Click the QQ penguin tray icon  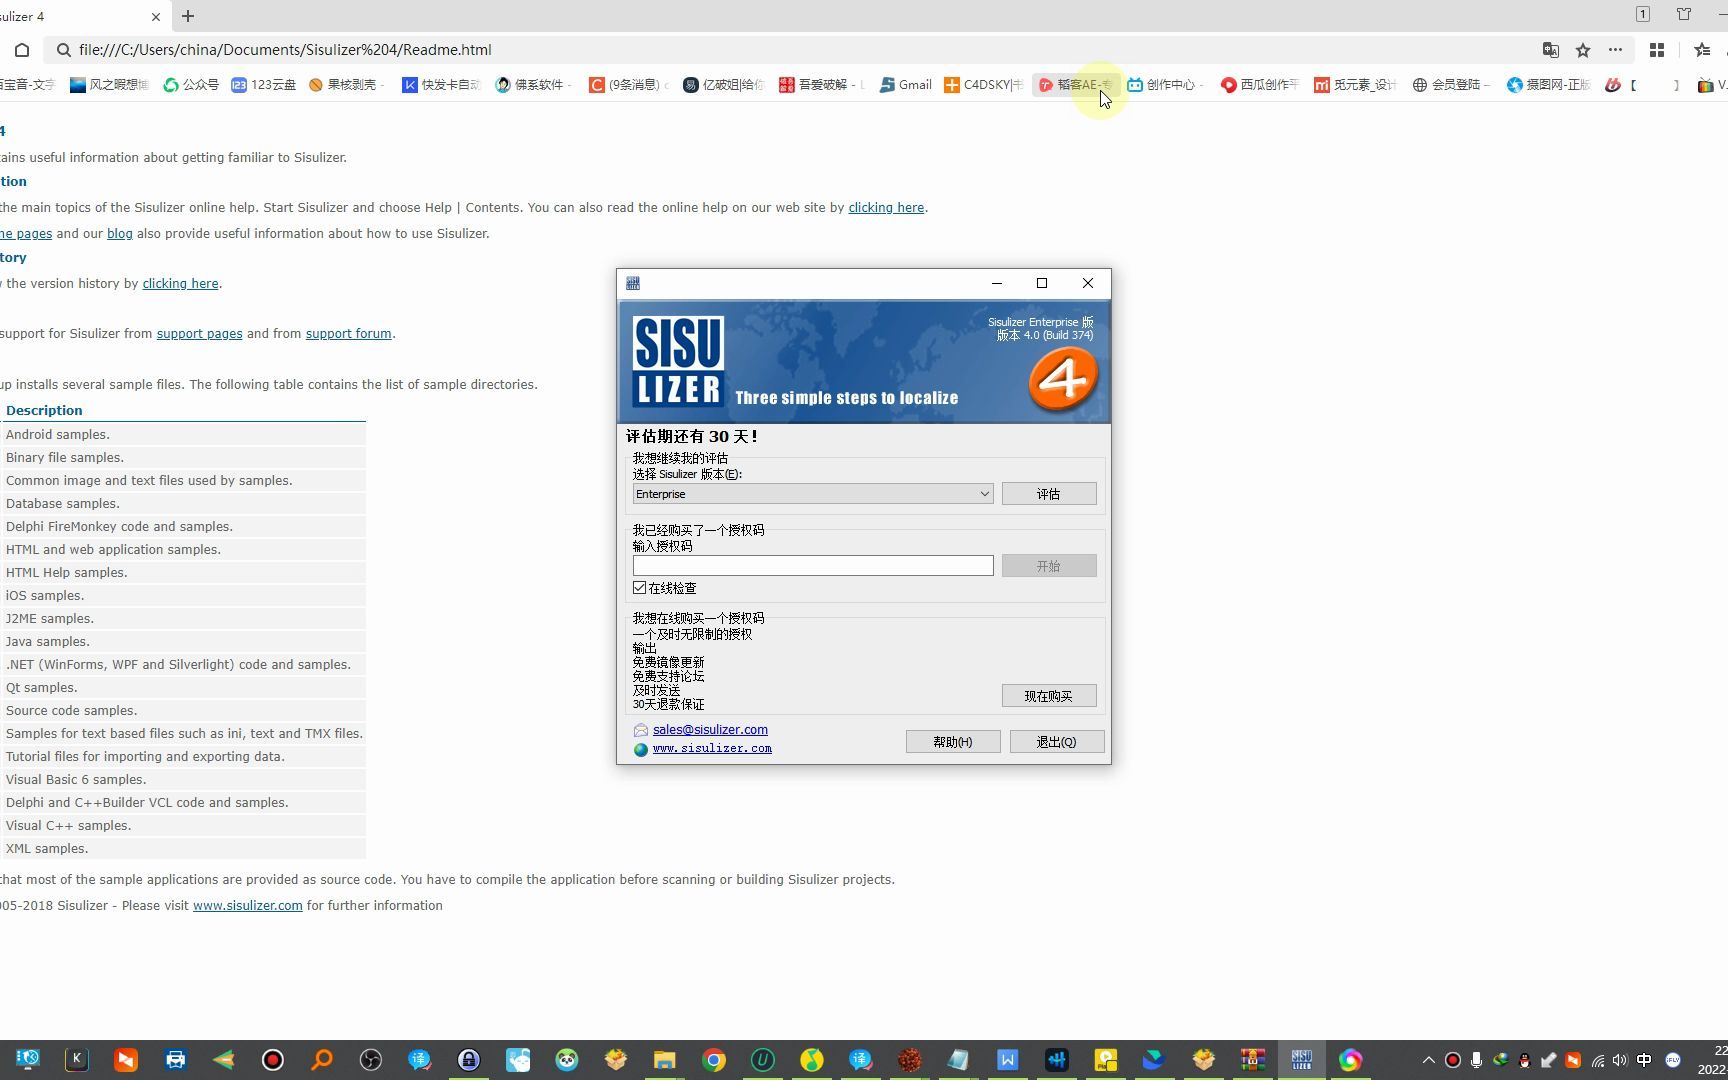click(x=1524, y=1060)
